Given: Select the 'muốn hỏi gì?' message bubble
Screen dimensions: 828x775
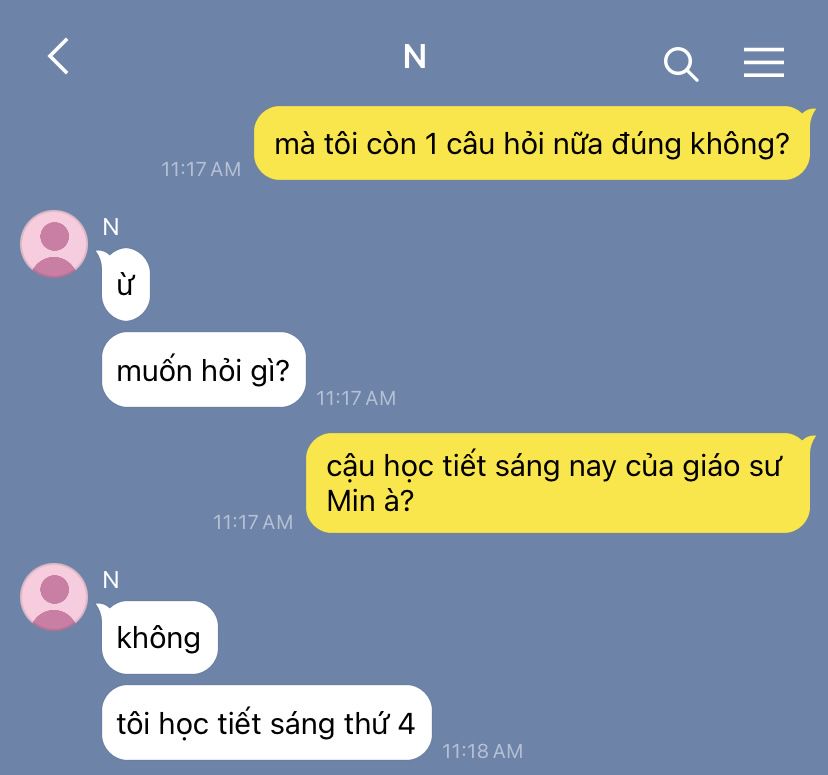Looking at the screenshot, I should pos(203,370).
